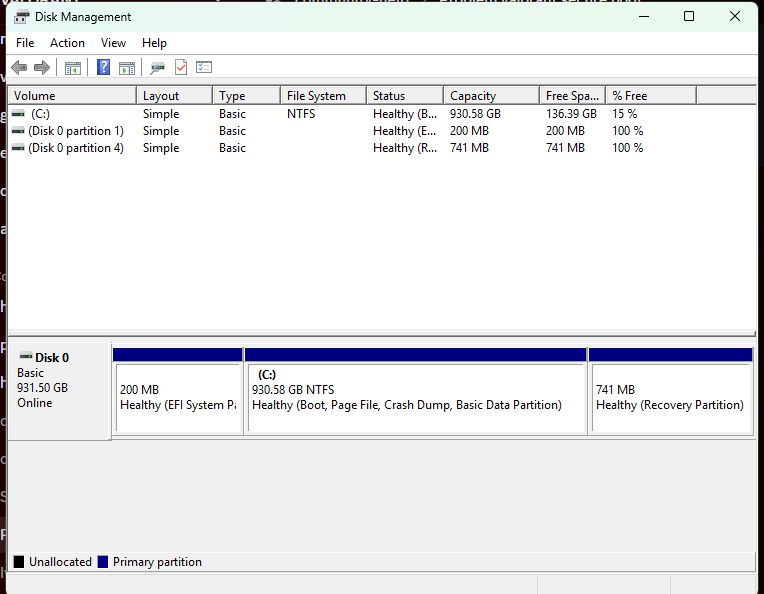
Task: Open the Action menu
Action: pos(67,43)
